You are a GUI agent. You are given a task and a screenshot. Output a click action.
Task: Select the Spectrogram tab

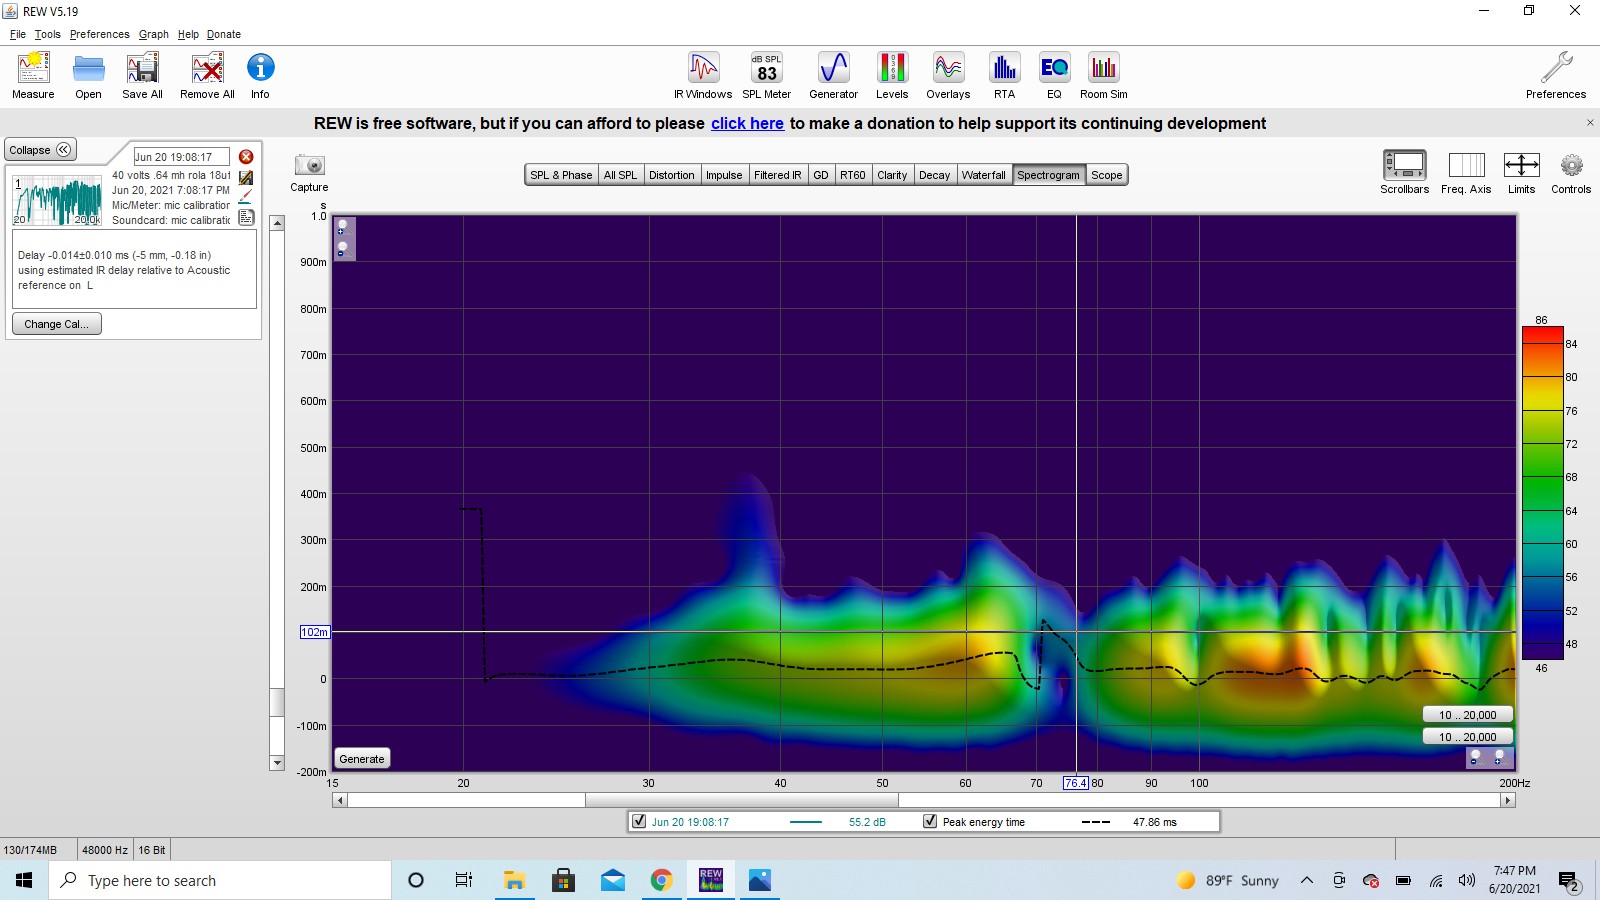pyautogui.click(x=1049, y=175)
